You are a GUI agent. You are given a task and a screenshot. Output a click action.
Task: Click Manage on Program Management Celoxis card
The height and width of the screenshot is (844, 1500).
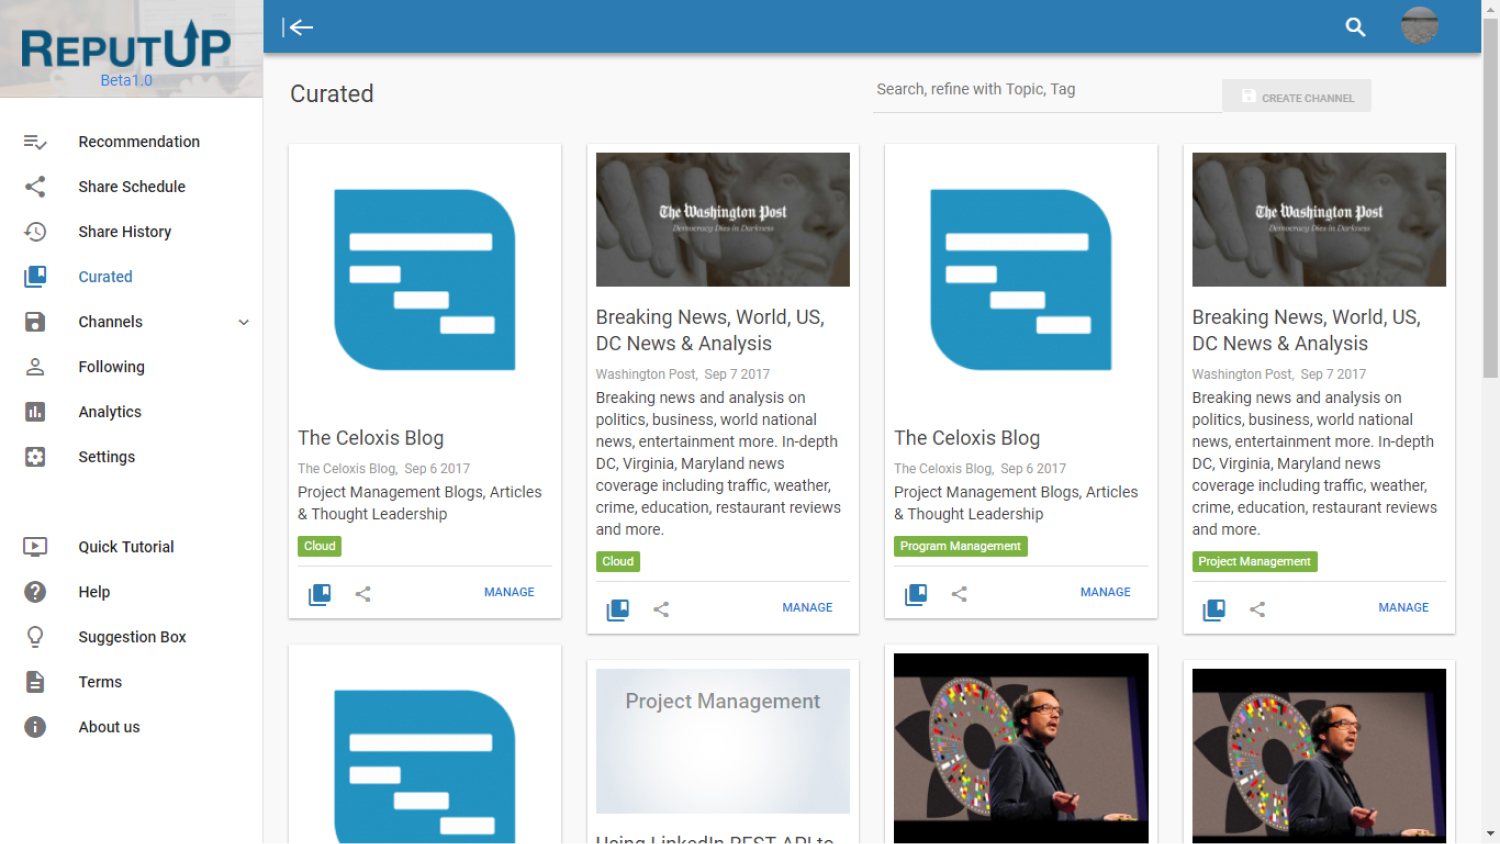pos(1105,592)
